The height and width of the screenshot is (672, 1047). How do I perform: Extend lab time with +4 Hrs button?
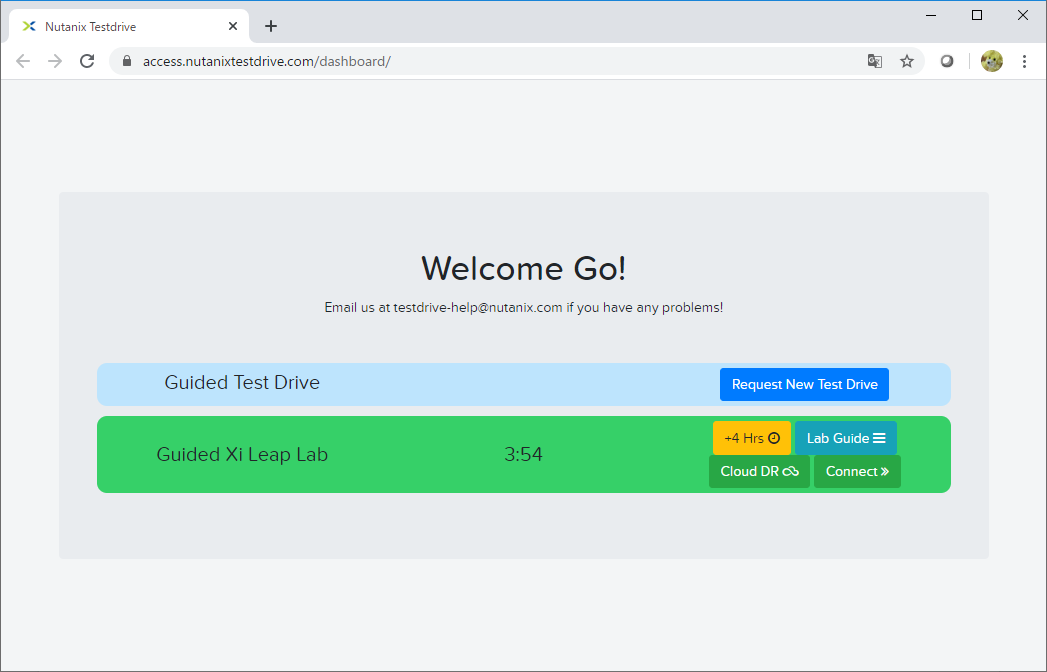coord(752,438)
